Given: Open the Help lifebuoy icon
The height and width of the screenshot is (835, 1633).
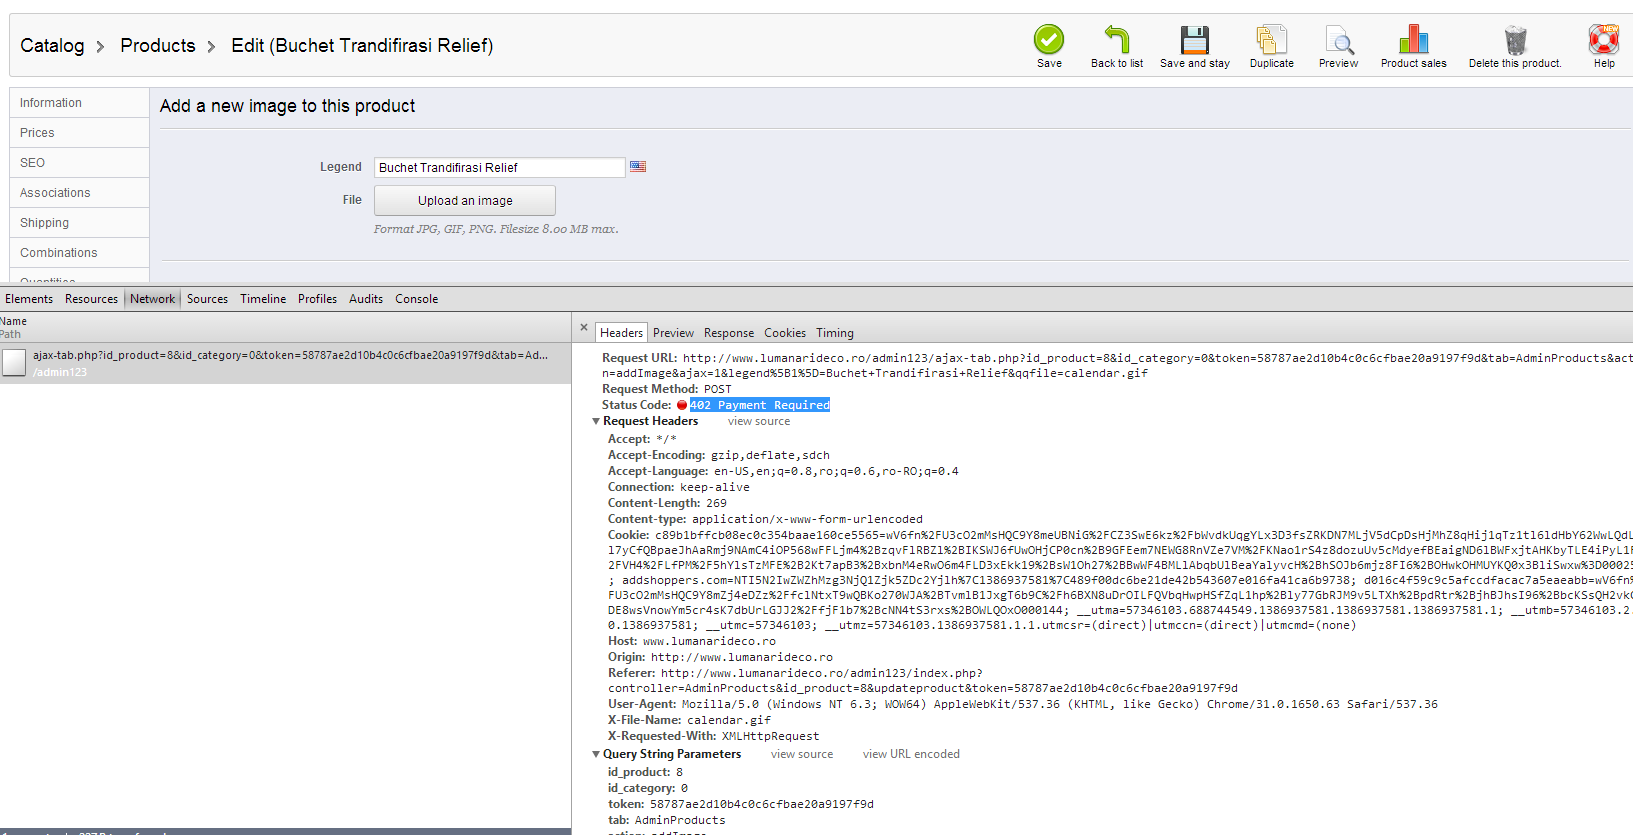Looking at the screenshot, I should 1604,40.
